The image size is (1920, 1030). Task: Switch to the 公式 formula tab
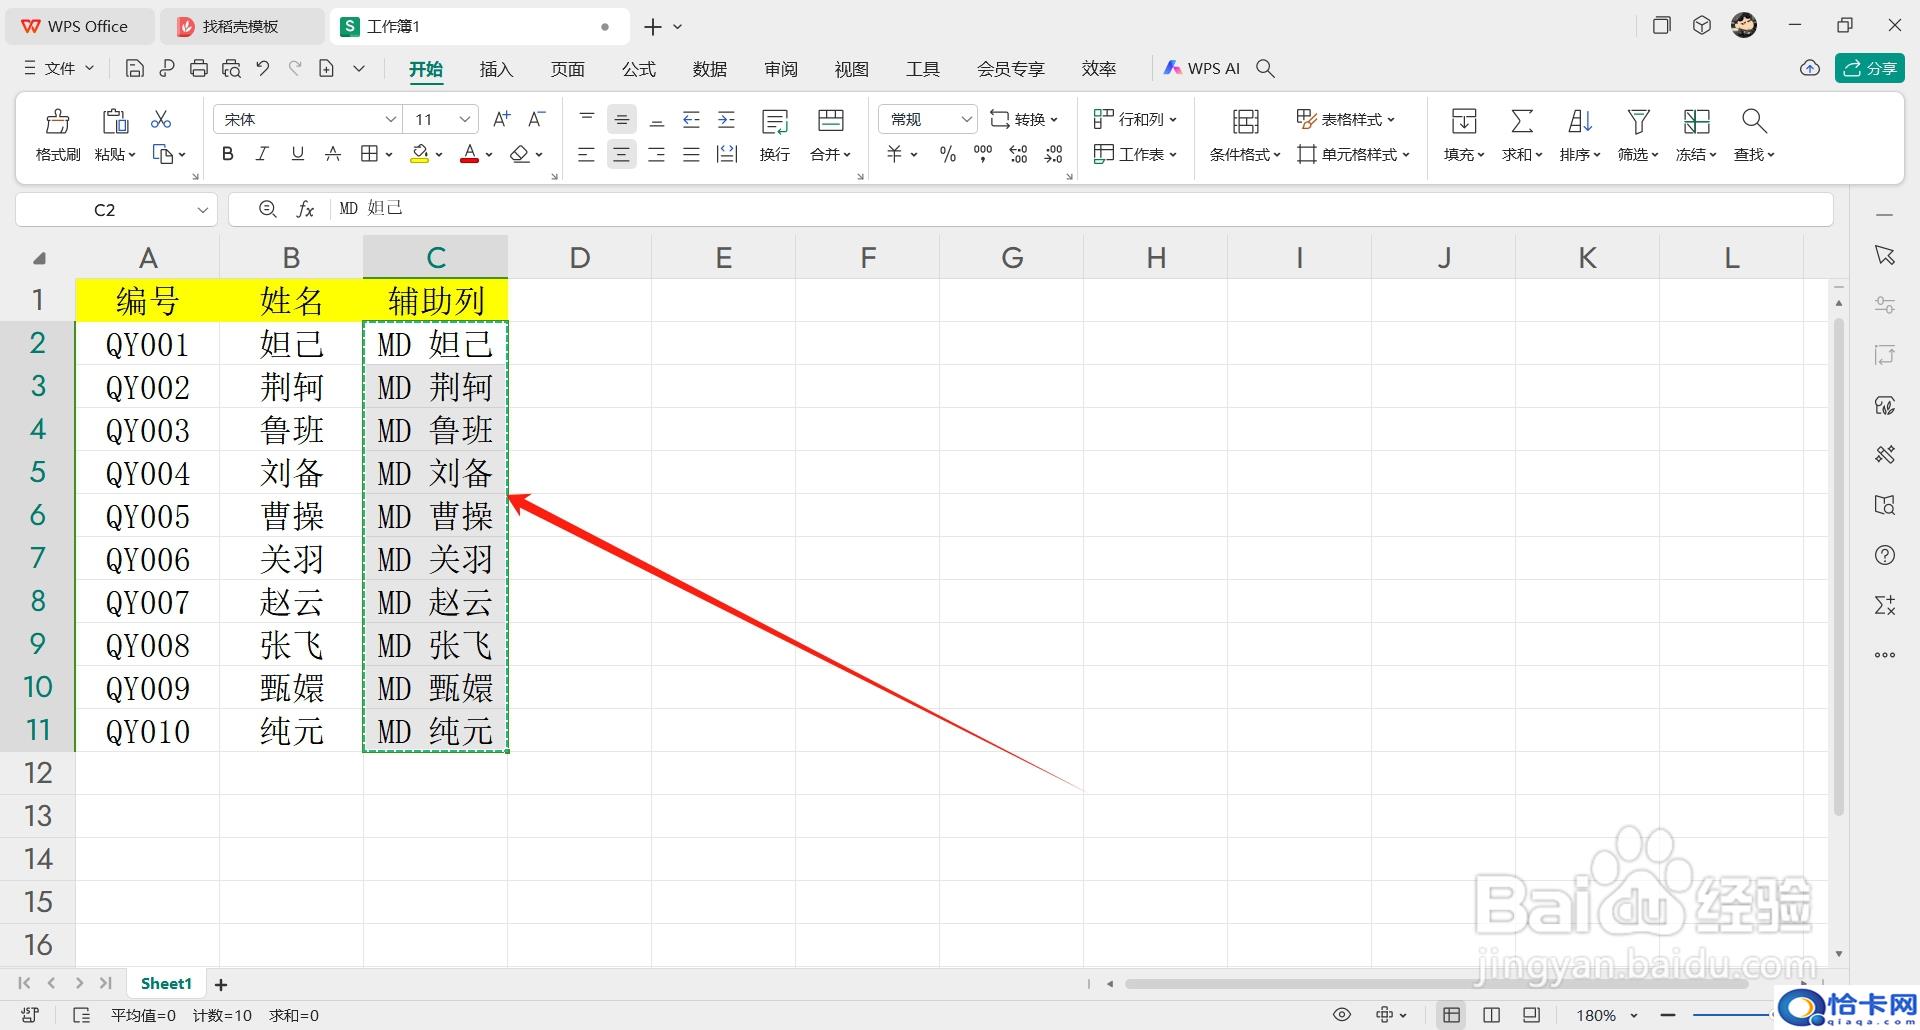(x=638, y=68)
